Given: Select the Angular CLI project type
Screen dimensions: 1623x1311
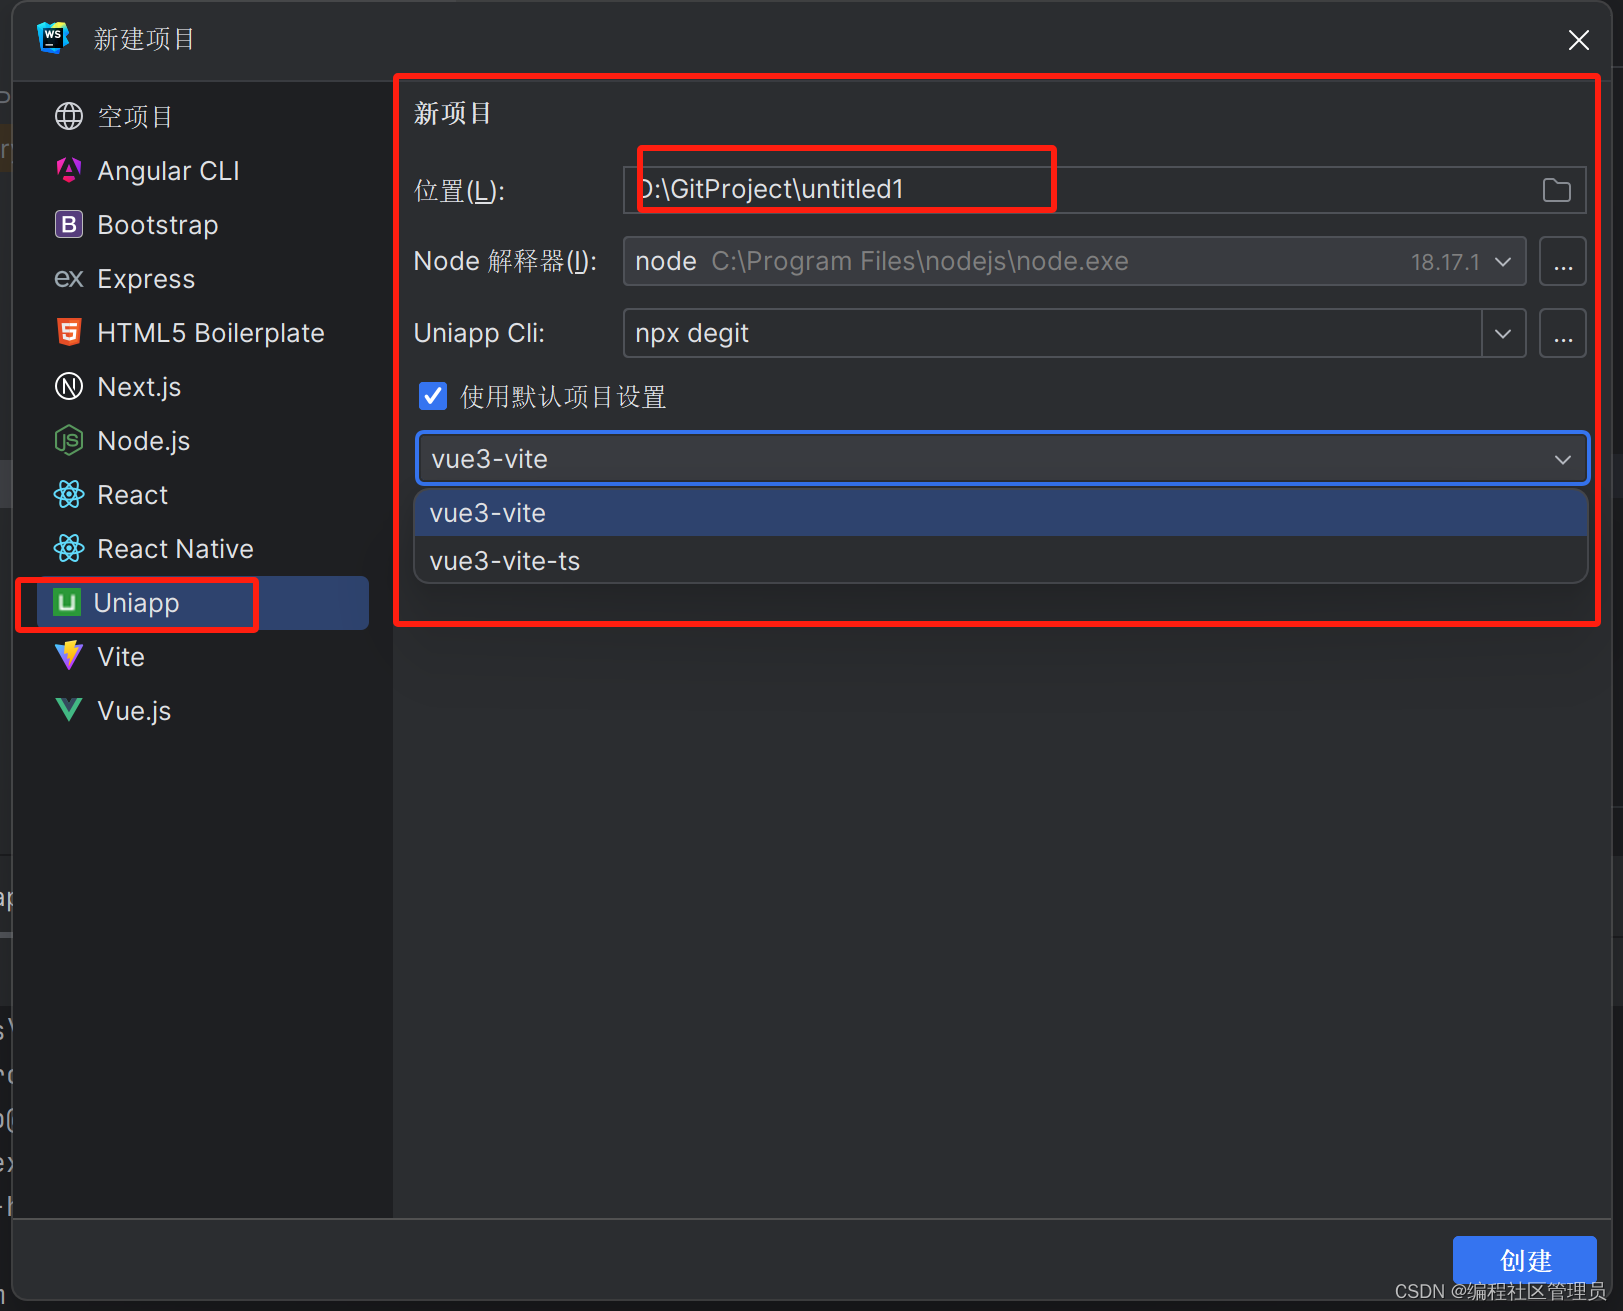Looking at the screenshot, I should (167, 170).
